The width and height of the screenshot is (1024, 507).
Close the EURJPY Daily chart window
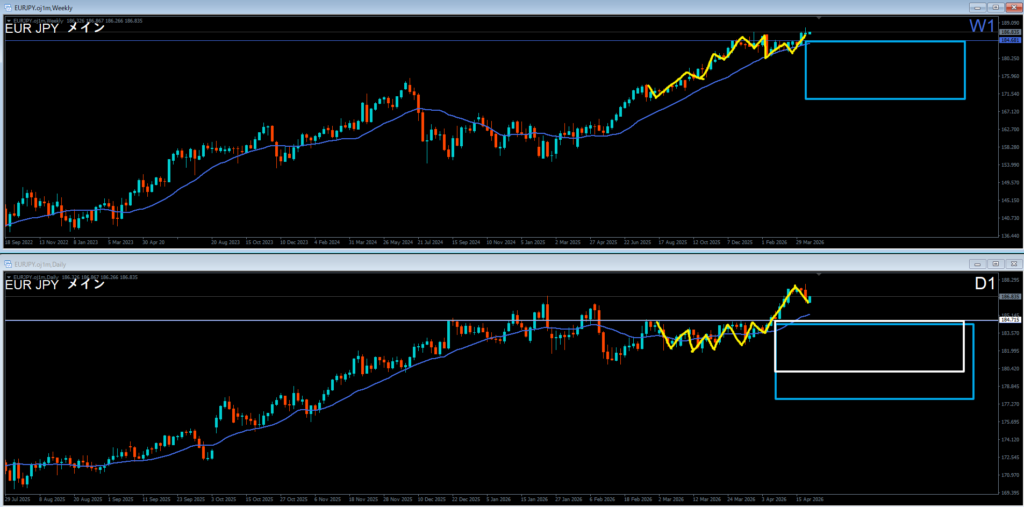coord(1012,263)
